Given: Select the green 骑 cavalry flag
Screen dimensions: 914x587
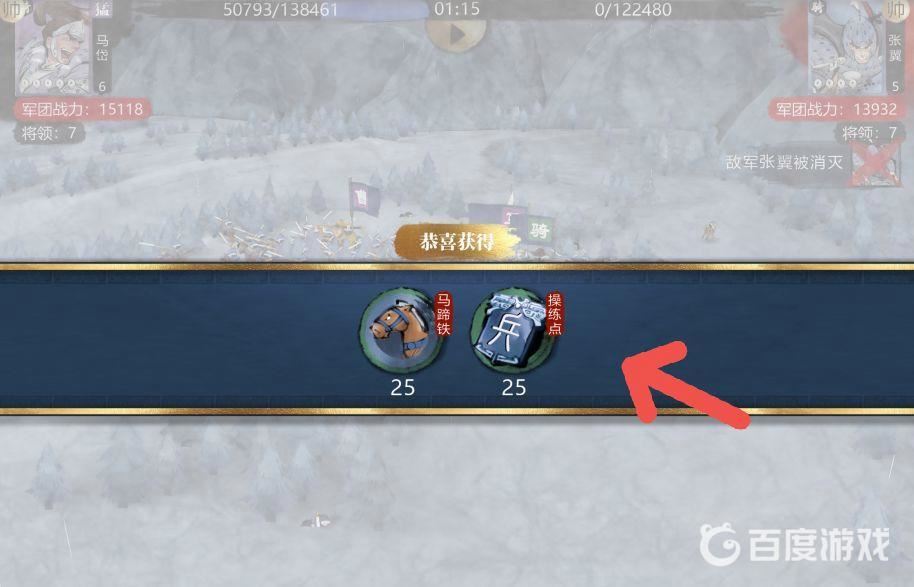Looking at the screenshot, I should (540, 230).
